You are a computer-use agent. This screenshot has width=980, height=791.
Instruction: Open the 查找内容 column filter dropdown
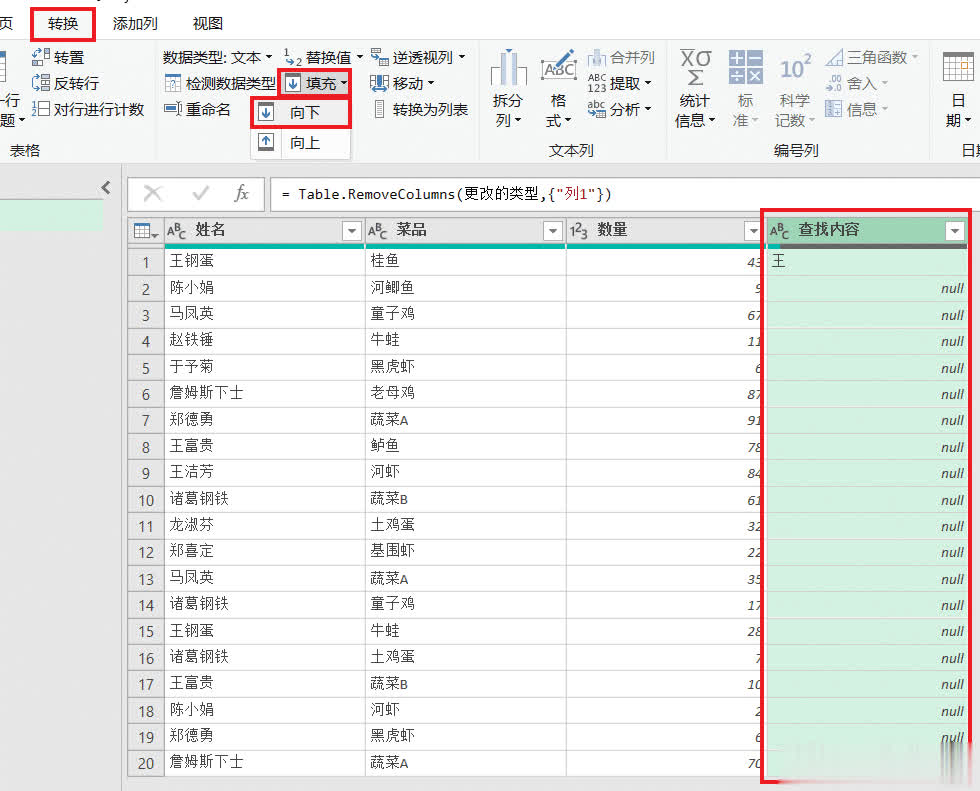pos(955,231)
